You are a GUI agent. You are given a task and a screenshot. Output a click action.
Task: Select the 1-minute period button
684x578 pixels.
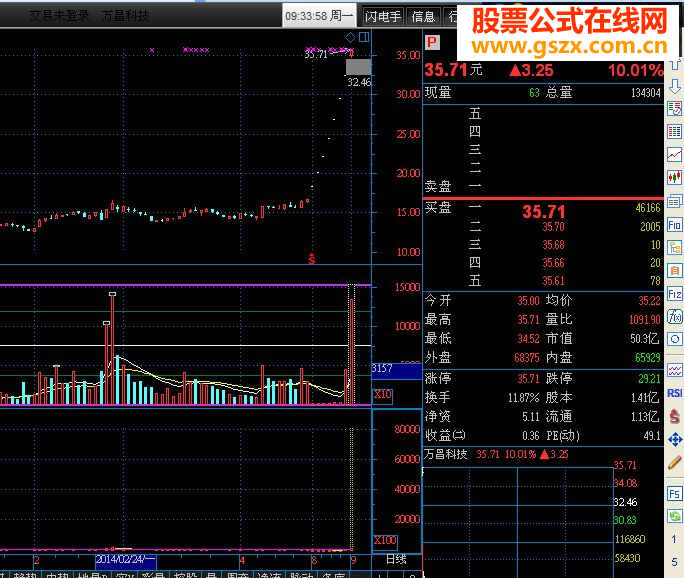coord(674,539)
